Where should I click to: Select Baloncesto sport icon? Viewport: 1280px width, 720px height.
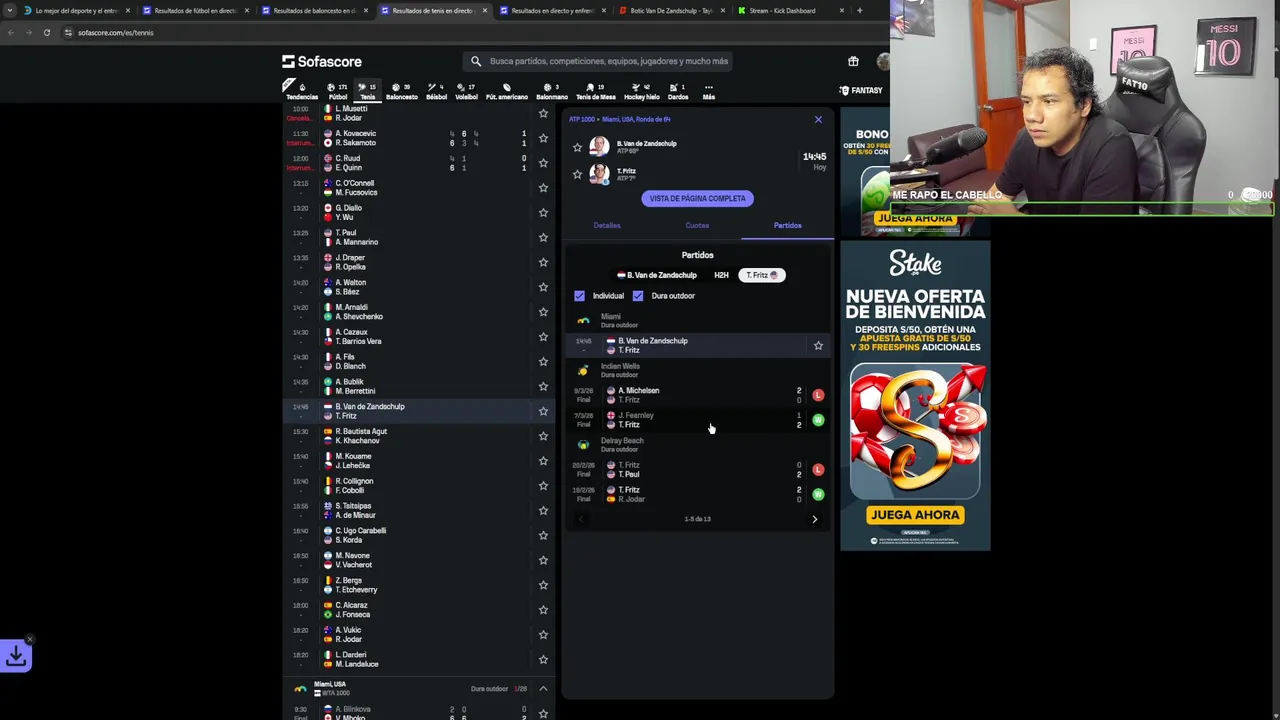coord(401,91)
